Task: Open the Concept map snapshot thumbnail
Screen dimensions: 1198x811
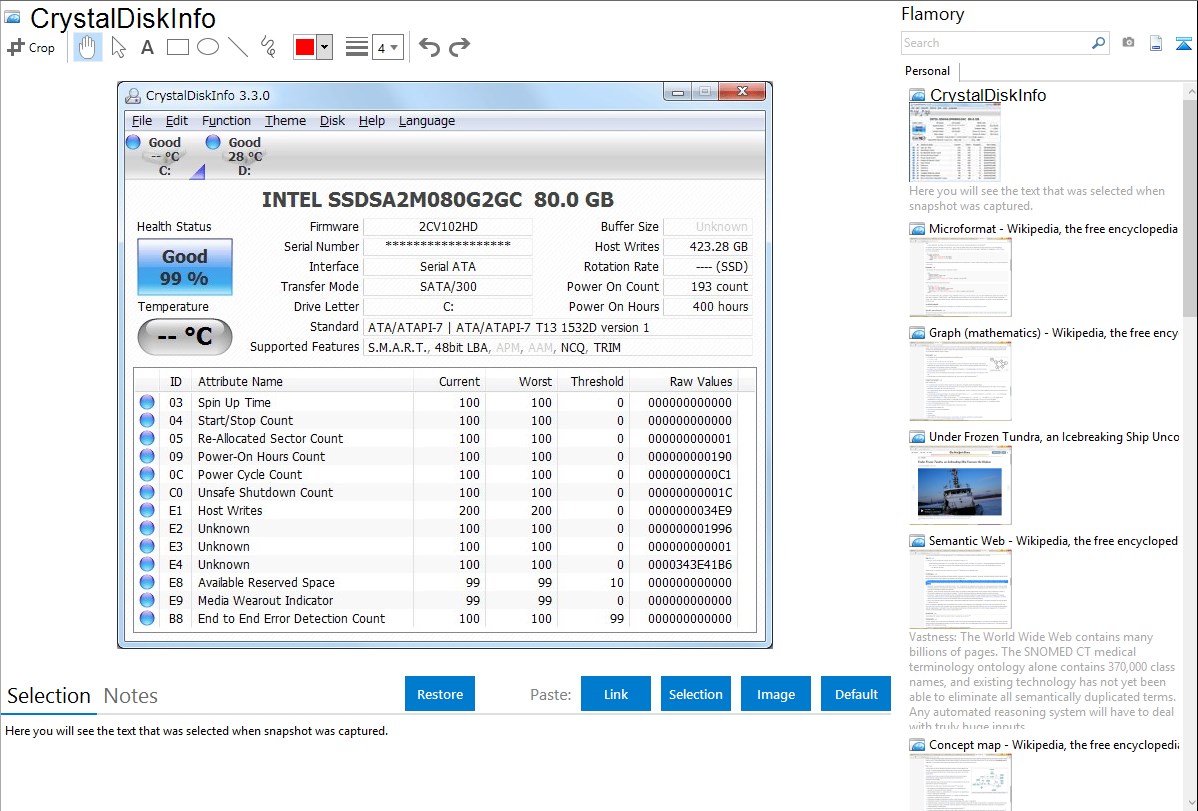Action: [x=960, y=782]
